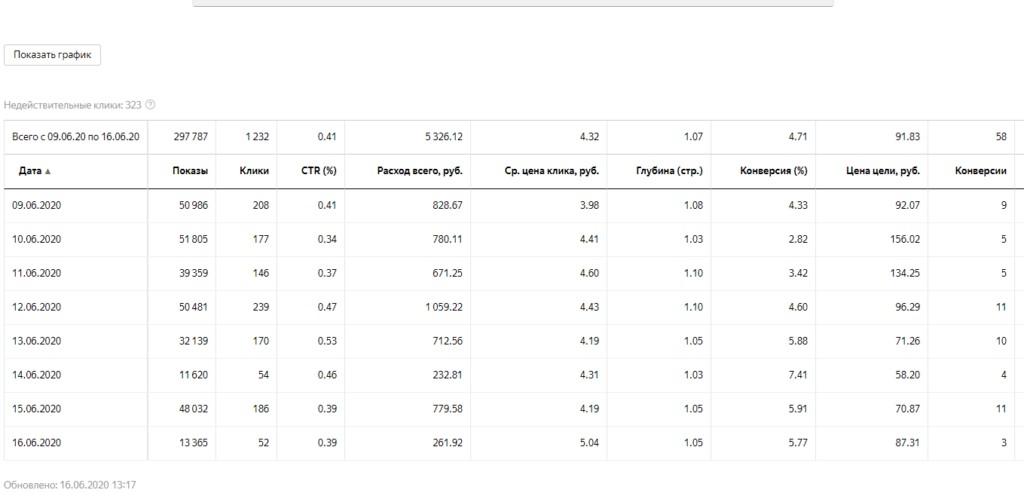Sort by CTR (%) column header
Screen dimensions: 1024x493
click(x=320, y=171)
